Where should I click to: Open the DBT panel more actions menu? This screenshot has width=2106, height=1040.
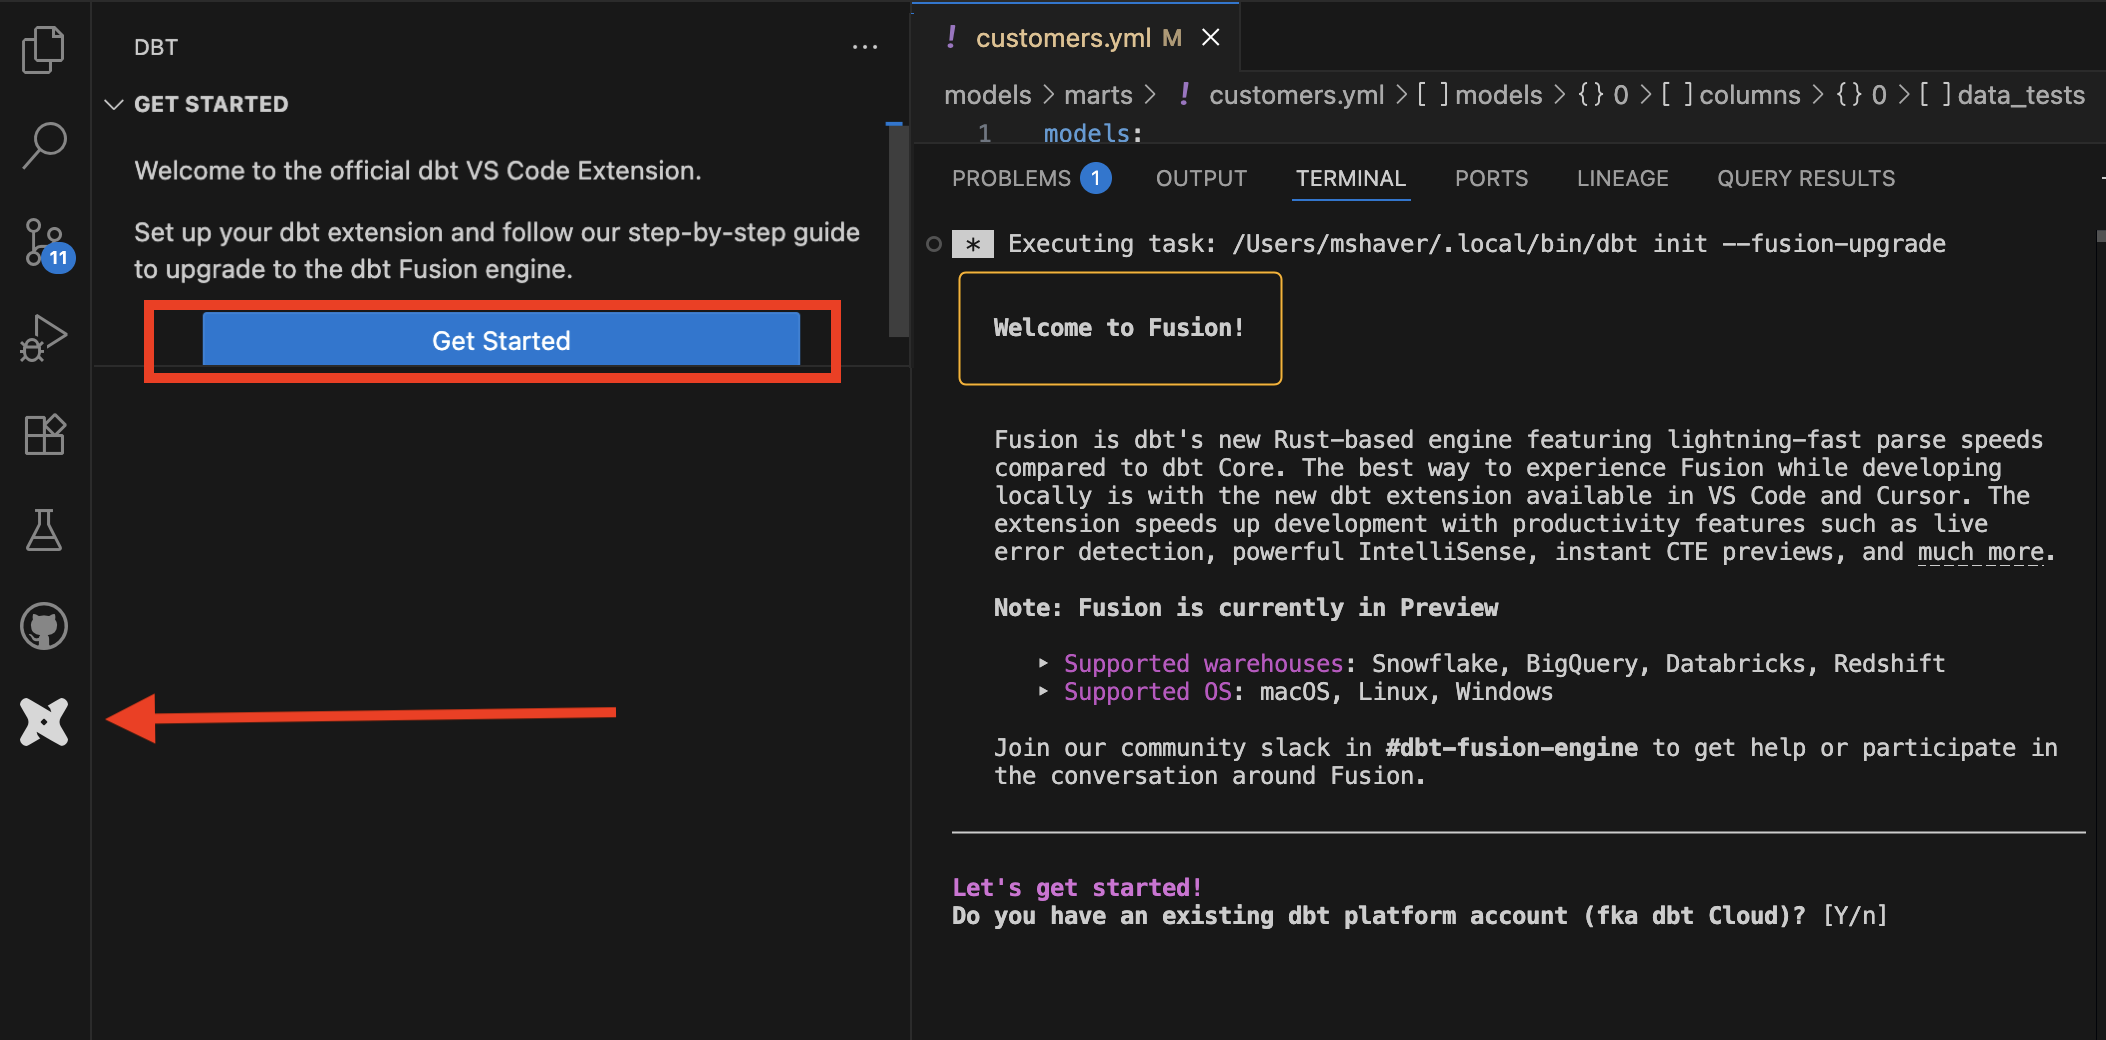tap(865, 45)
